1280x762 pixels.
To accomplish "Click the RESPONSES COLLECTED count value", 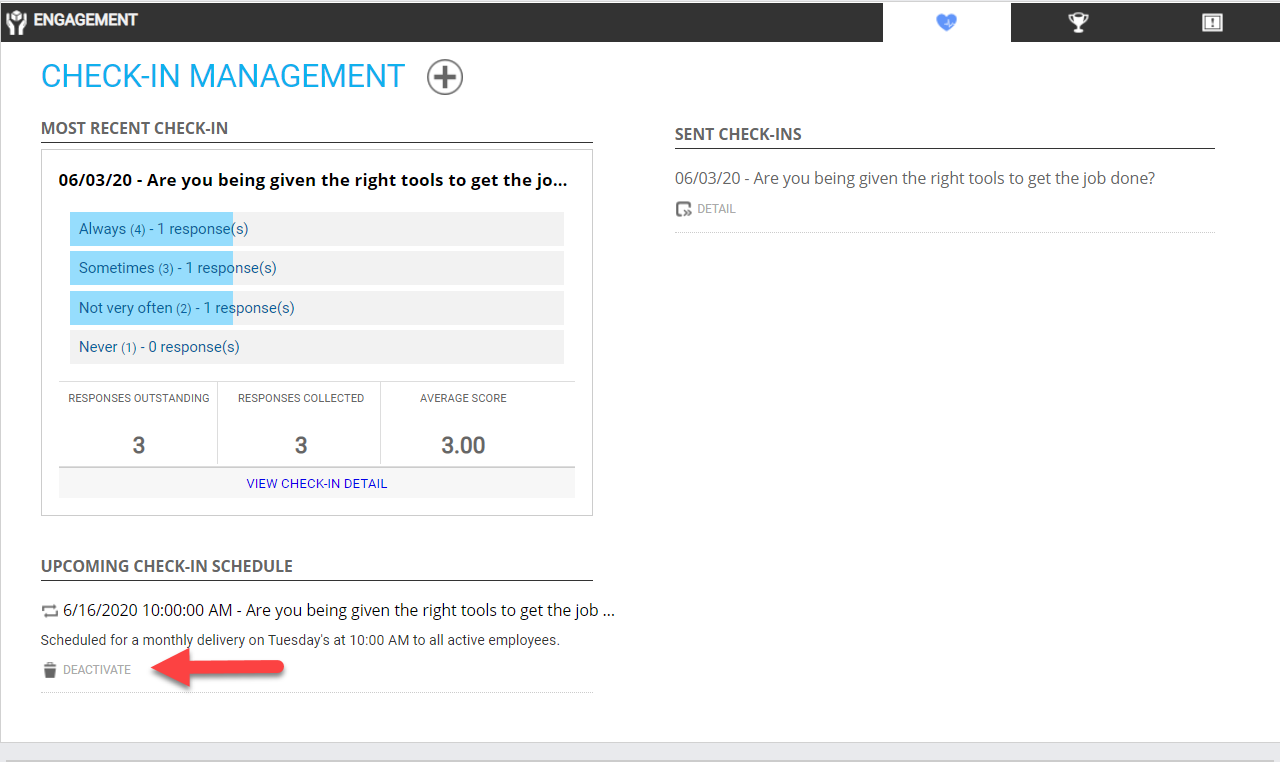I will click(299, 444).
